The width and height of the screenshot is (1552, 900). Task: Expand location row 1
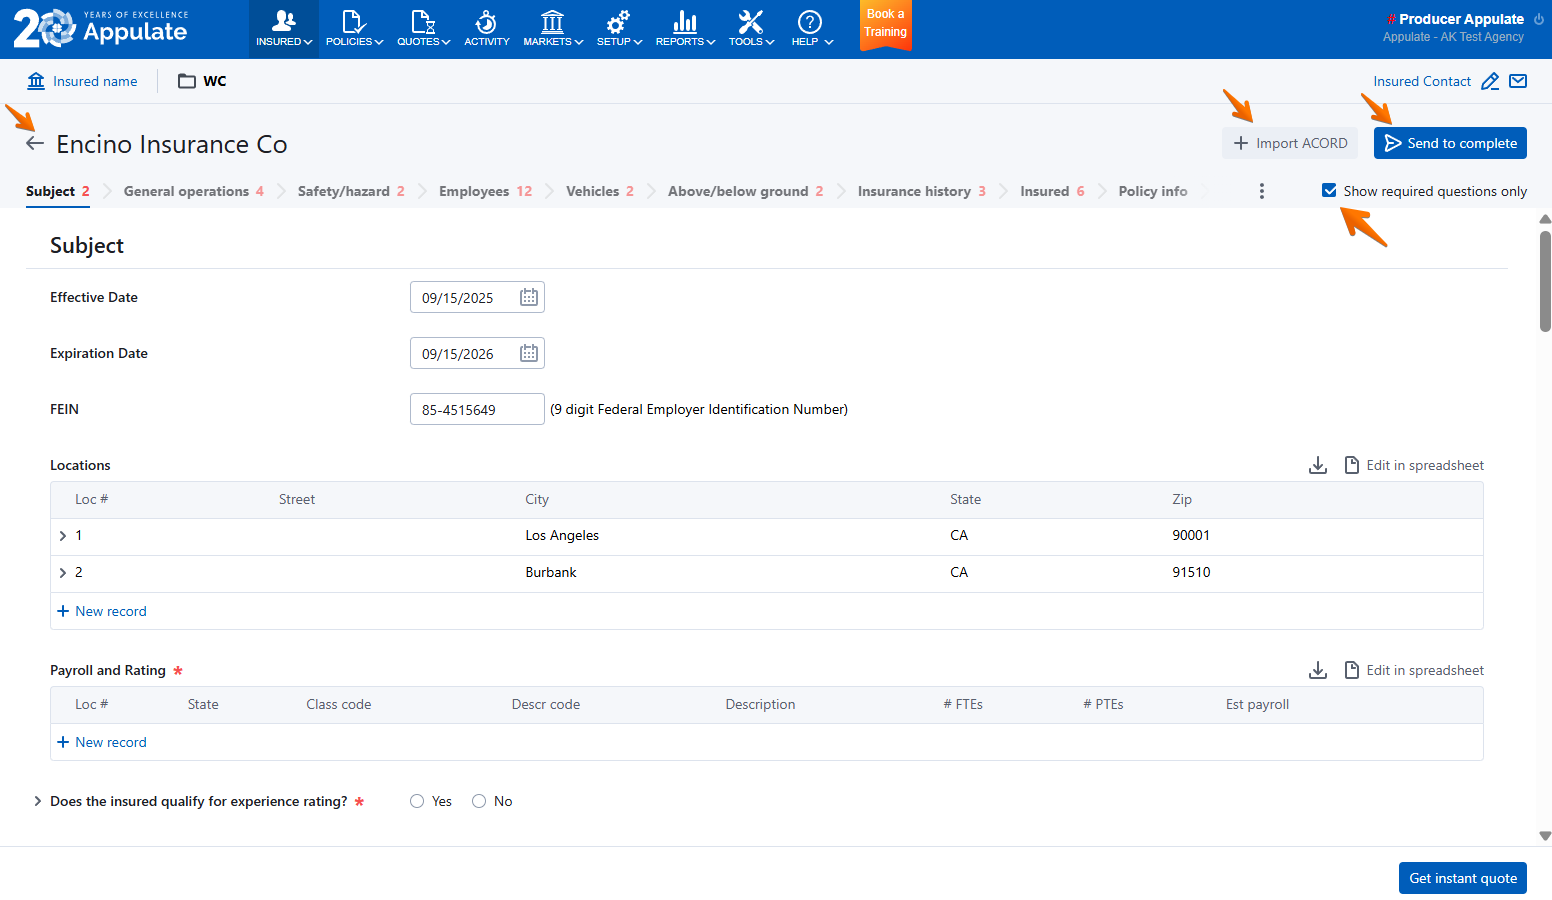(x=63, y=536)
